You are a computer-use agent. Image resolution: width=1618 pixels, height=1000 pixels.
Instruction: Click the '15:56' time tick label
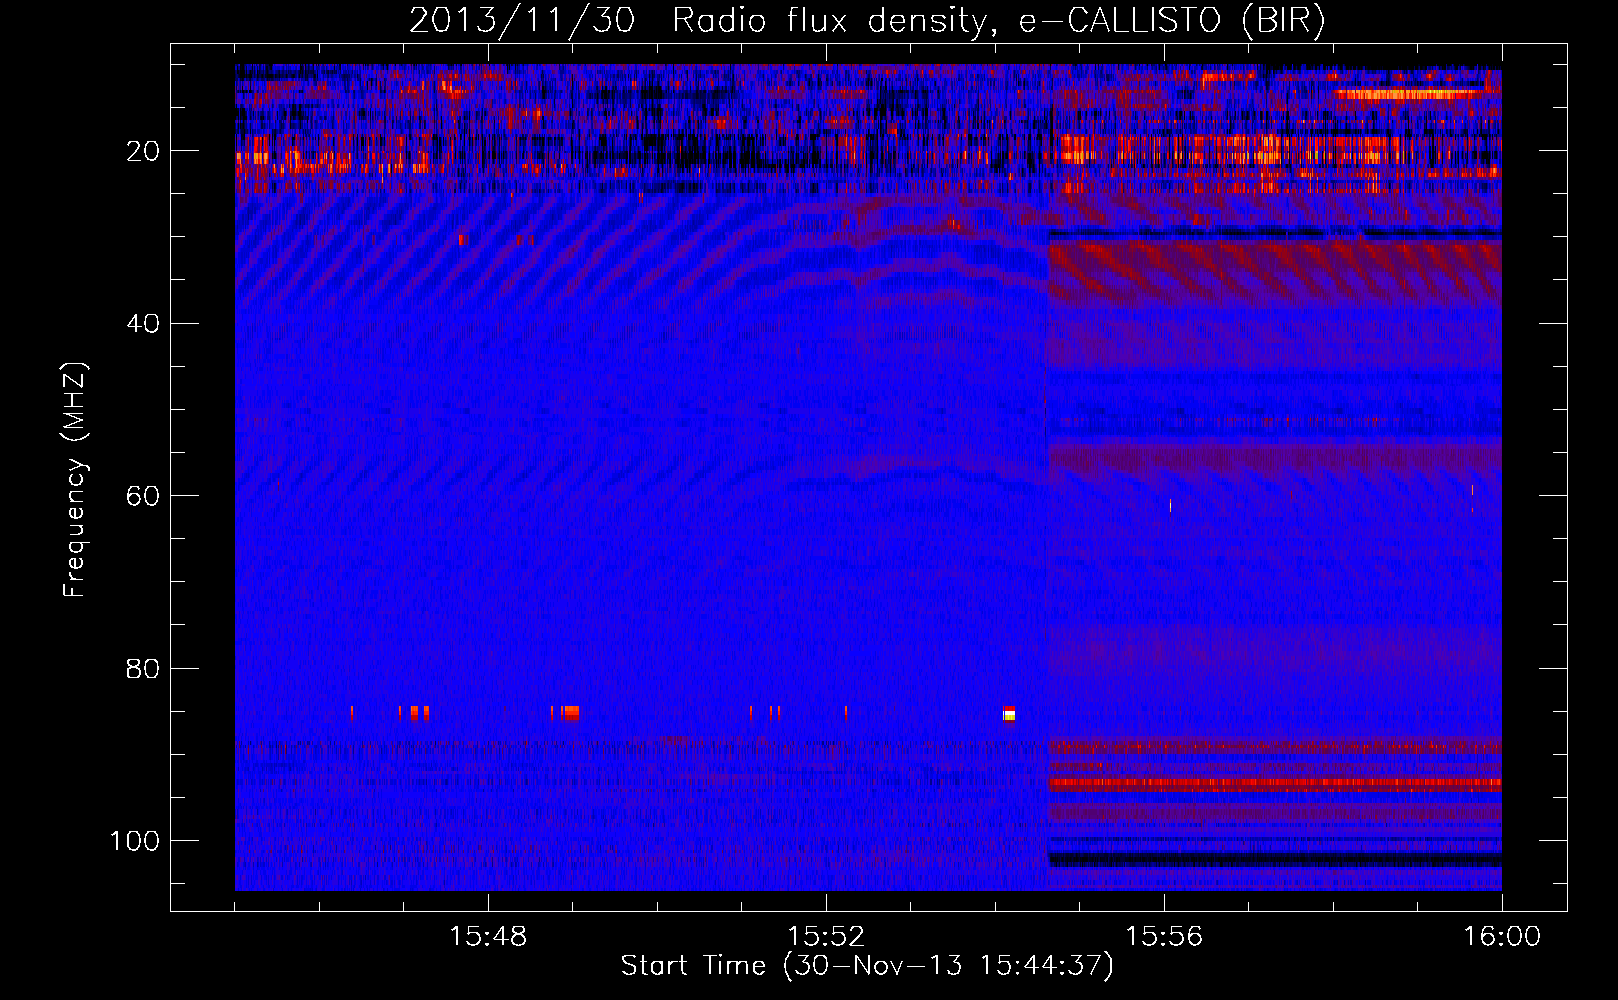[x=1164, y=937]
